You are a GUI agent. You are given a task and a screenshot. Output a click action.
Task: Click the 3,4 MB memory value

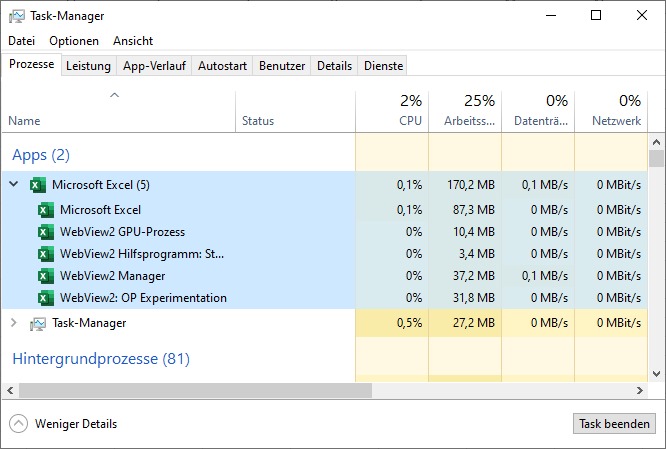[x=477, y=254]
